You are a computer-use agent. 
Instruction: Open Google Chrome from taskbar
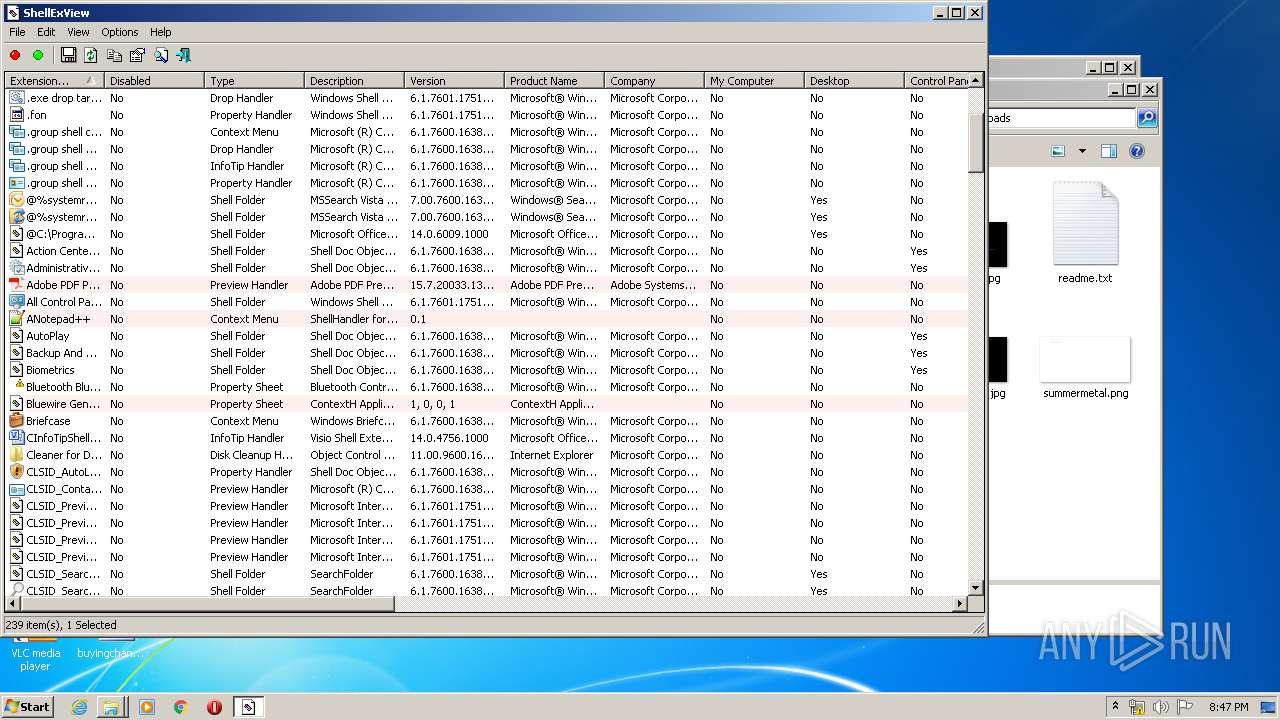pos(181,707)
